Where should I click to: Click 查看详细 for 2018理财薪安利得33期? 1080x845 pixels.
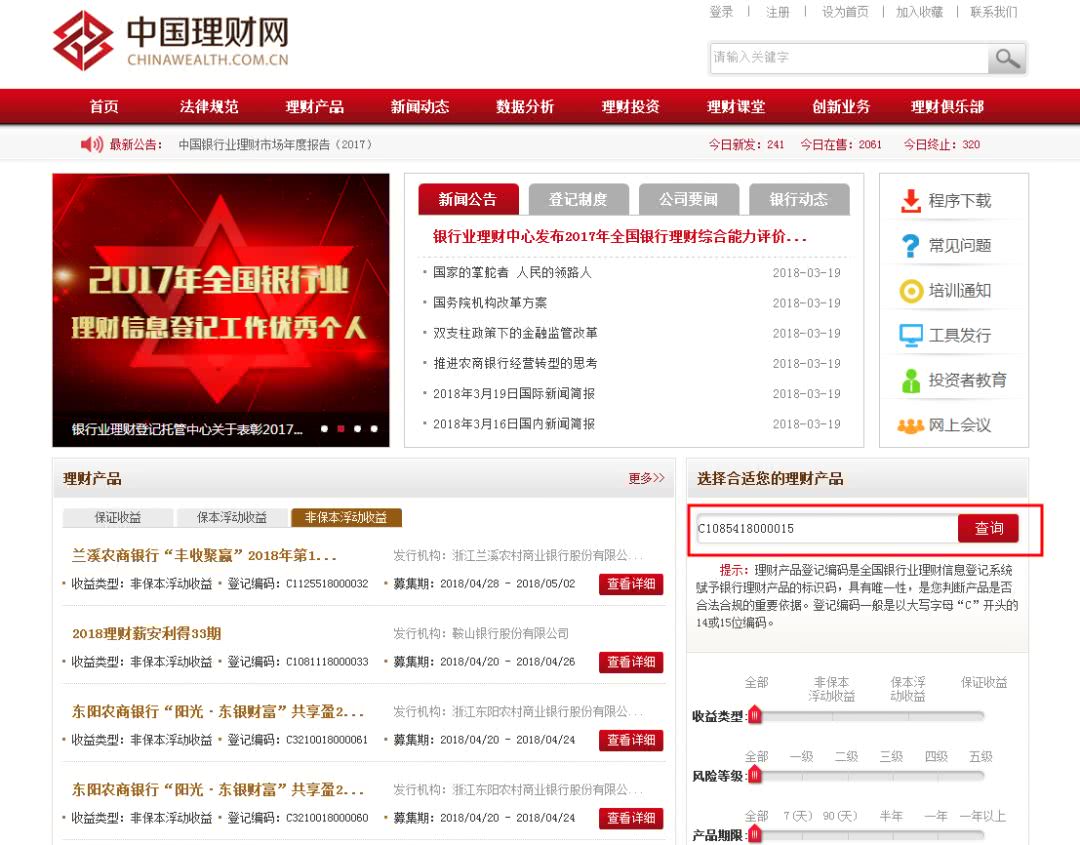631,662
